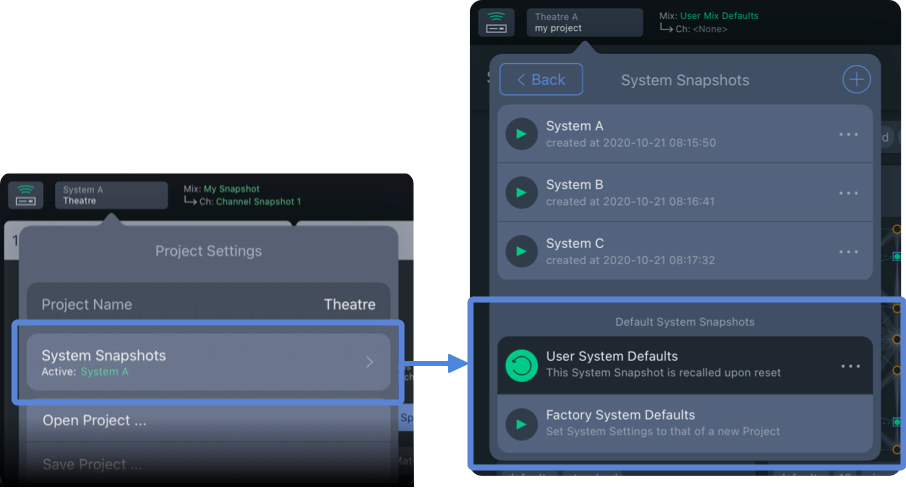Recall the System C snapshot play button
The image size is (906, 488).
[x=521, y=251]
